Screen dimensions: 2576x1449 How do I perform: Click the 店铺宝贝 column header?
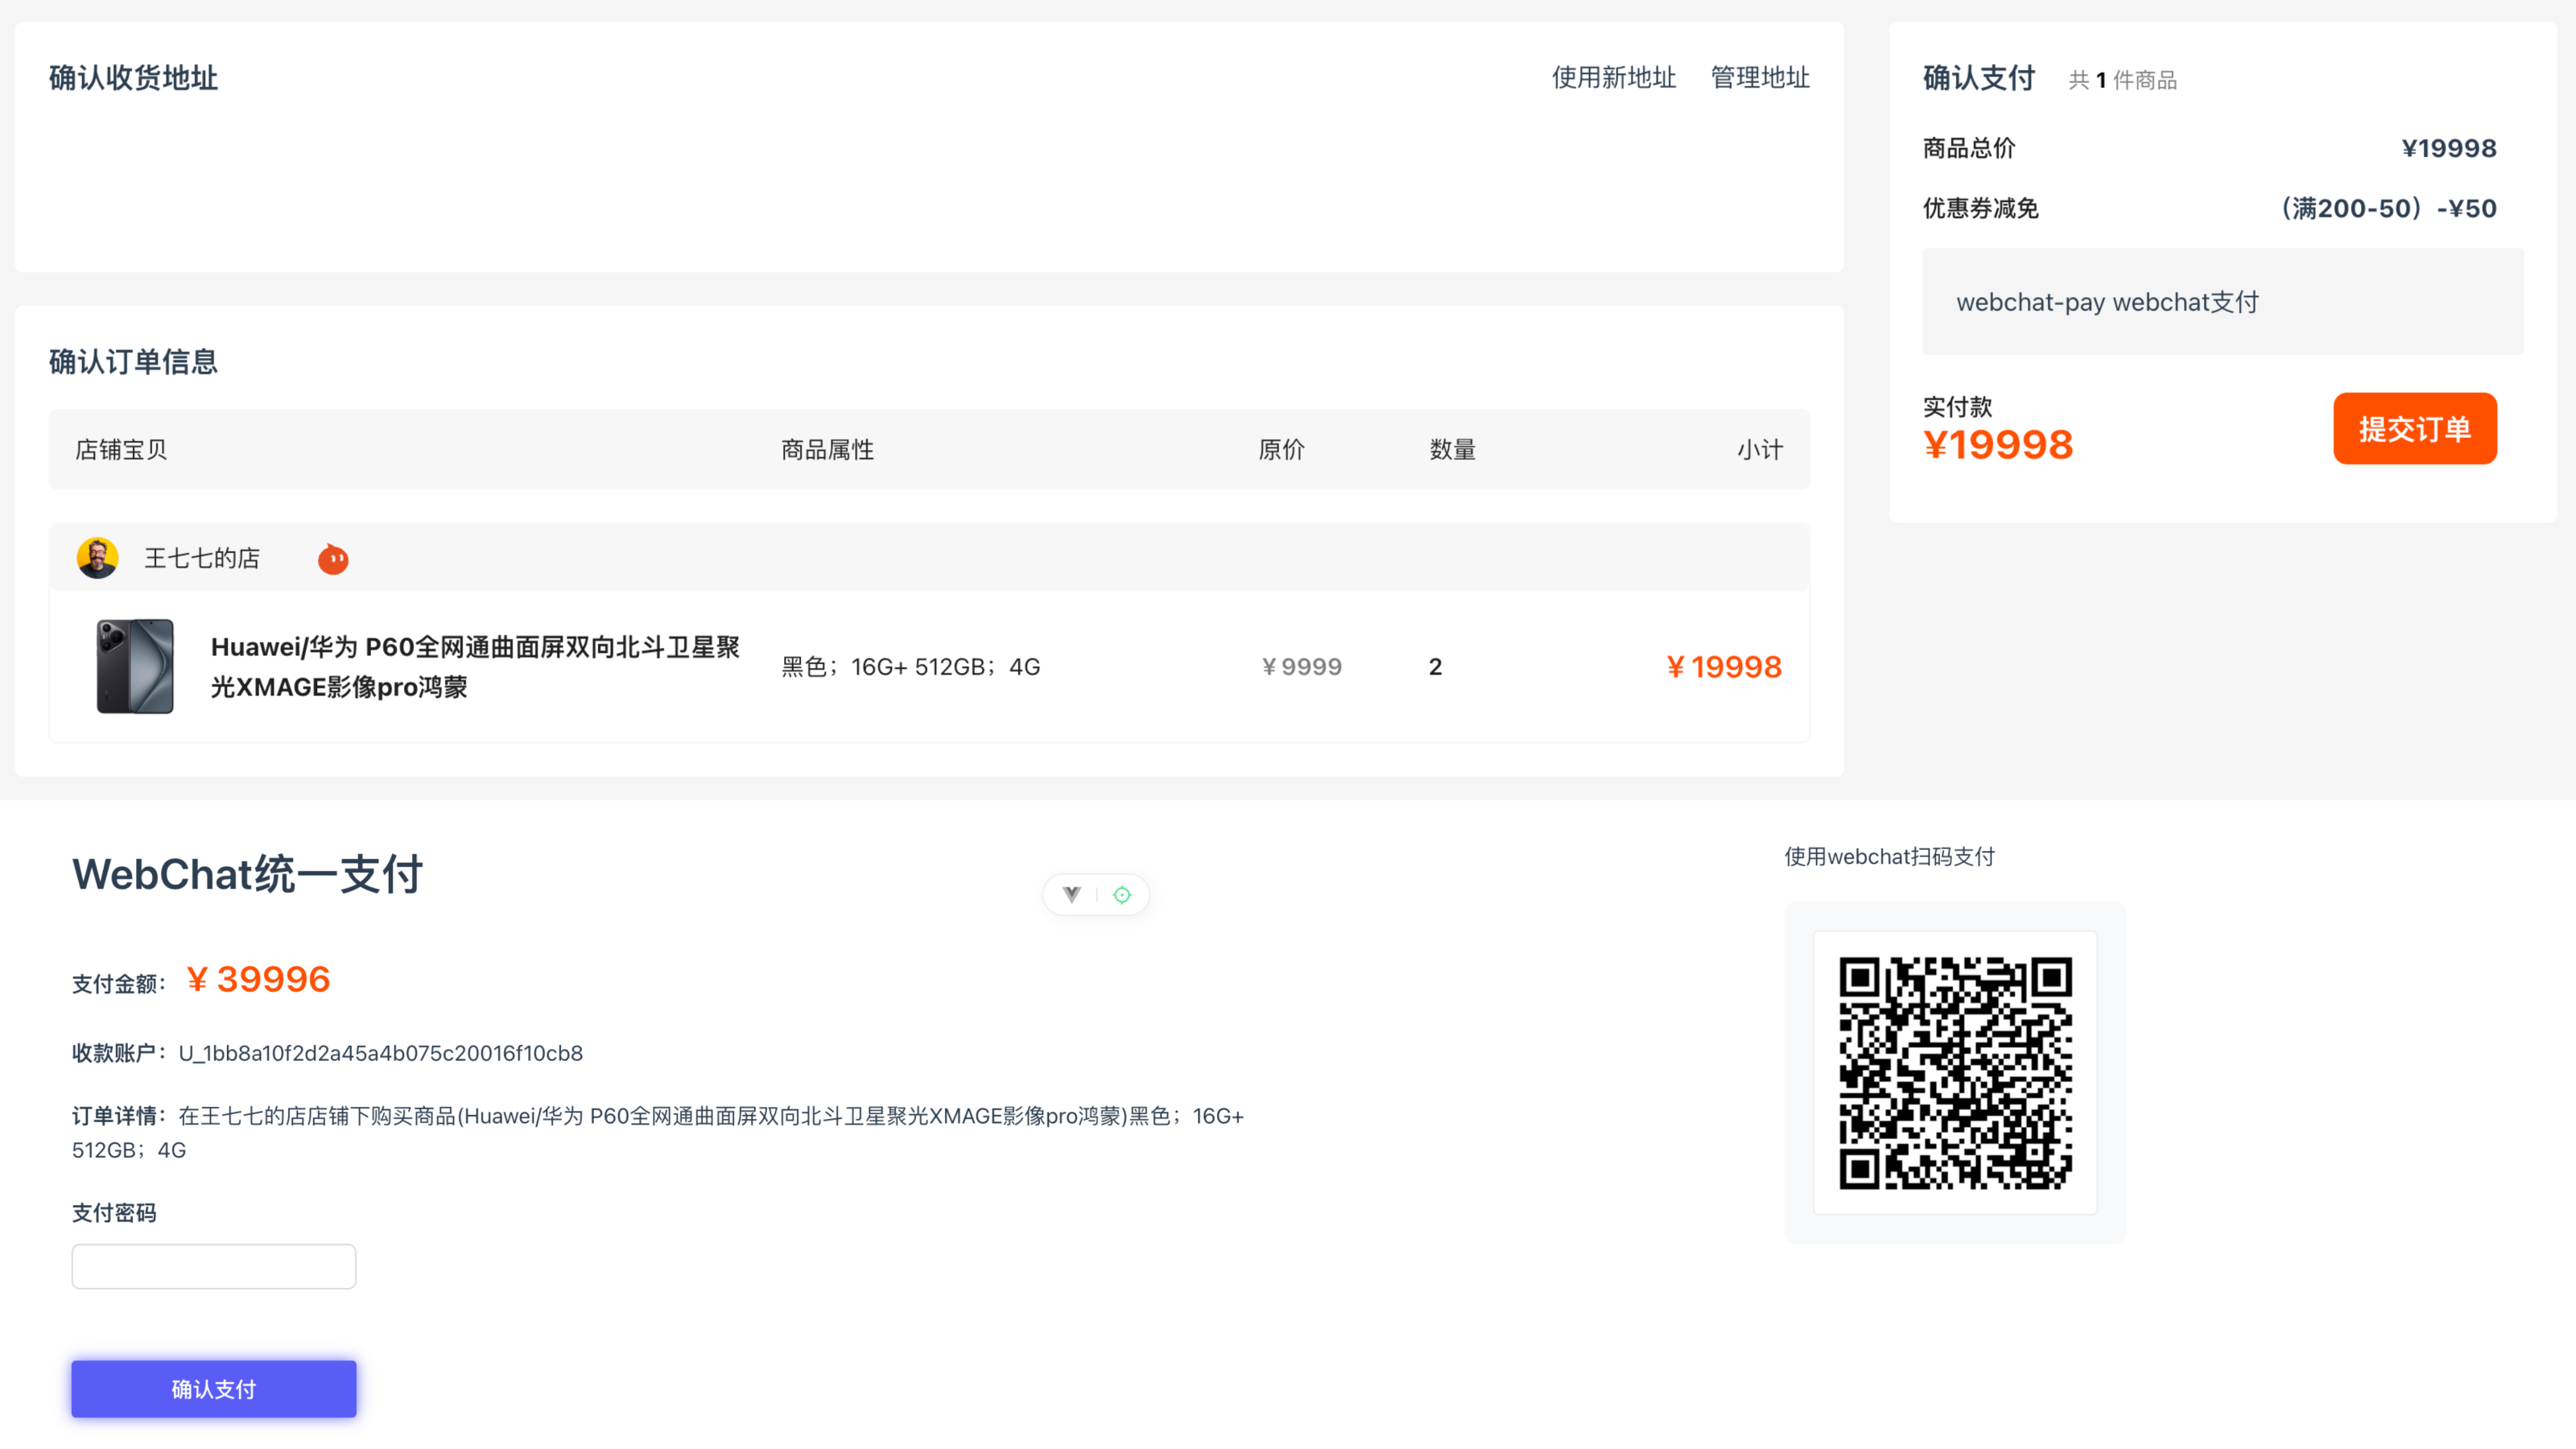[121, 450]
